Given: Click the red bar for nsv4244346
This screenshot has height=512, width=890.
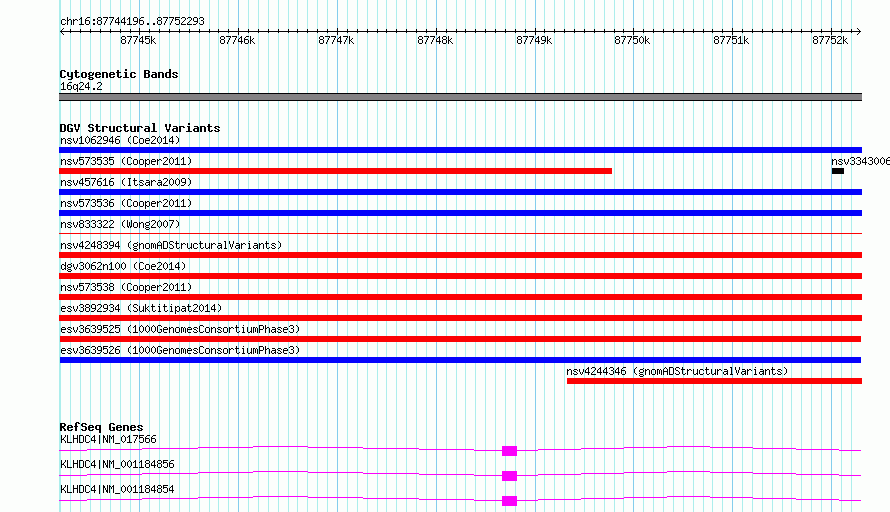Looking at the screenshot, I should (714, 381).
